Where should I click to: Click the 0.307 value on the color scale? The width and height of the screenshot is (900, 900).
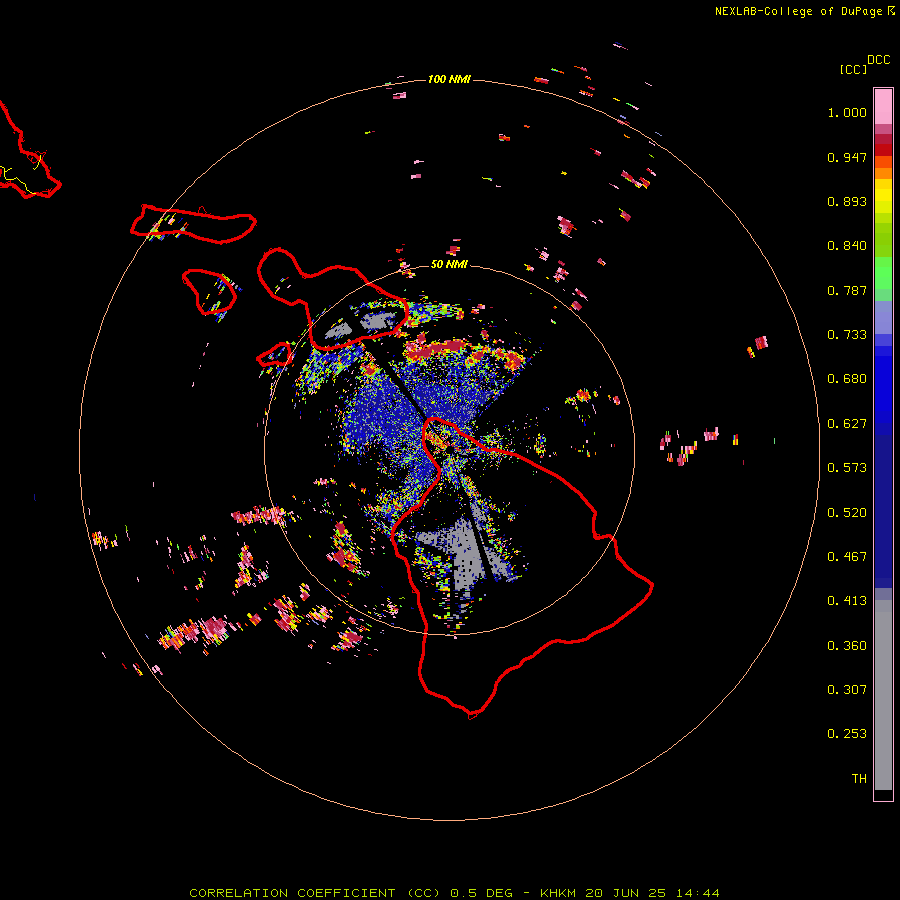[x=847, y=690]
